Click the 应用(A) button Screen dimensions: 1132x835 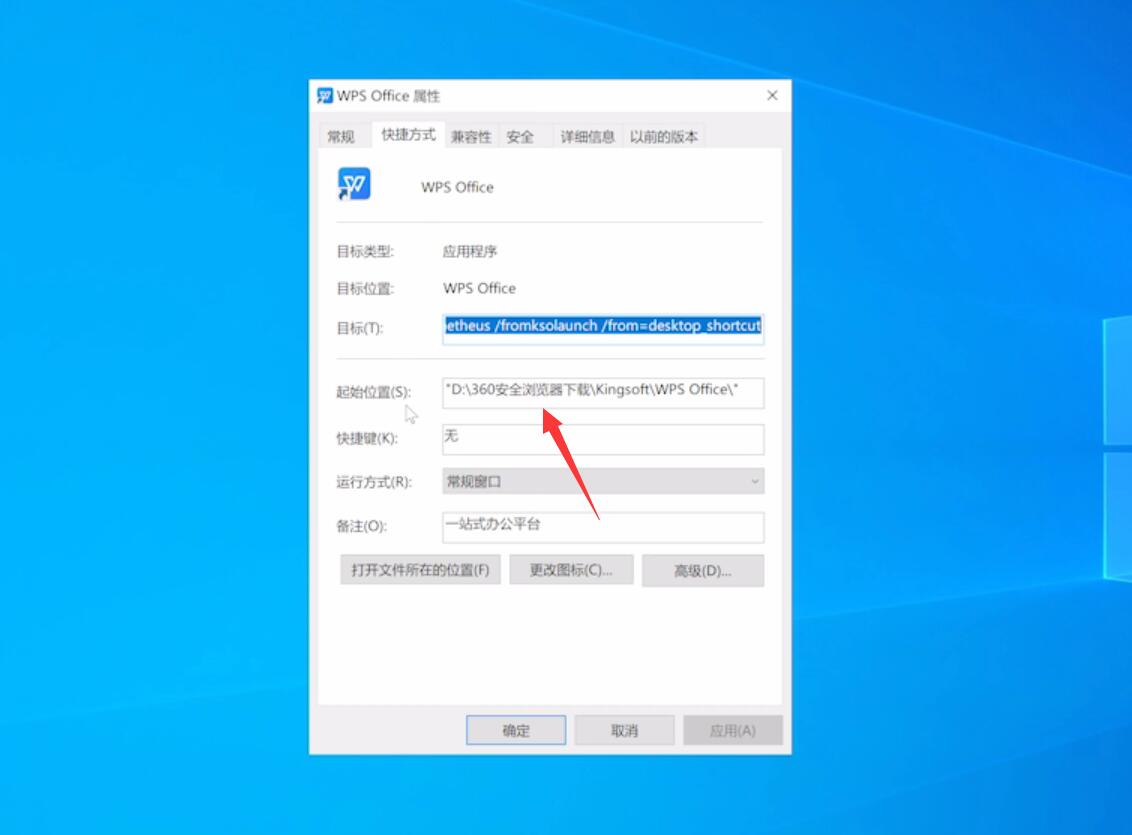tap(733, 730)
